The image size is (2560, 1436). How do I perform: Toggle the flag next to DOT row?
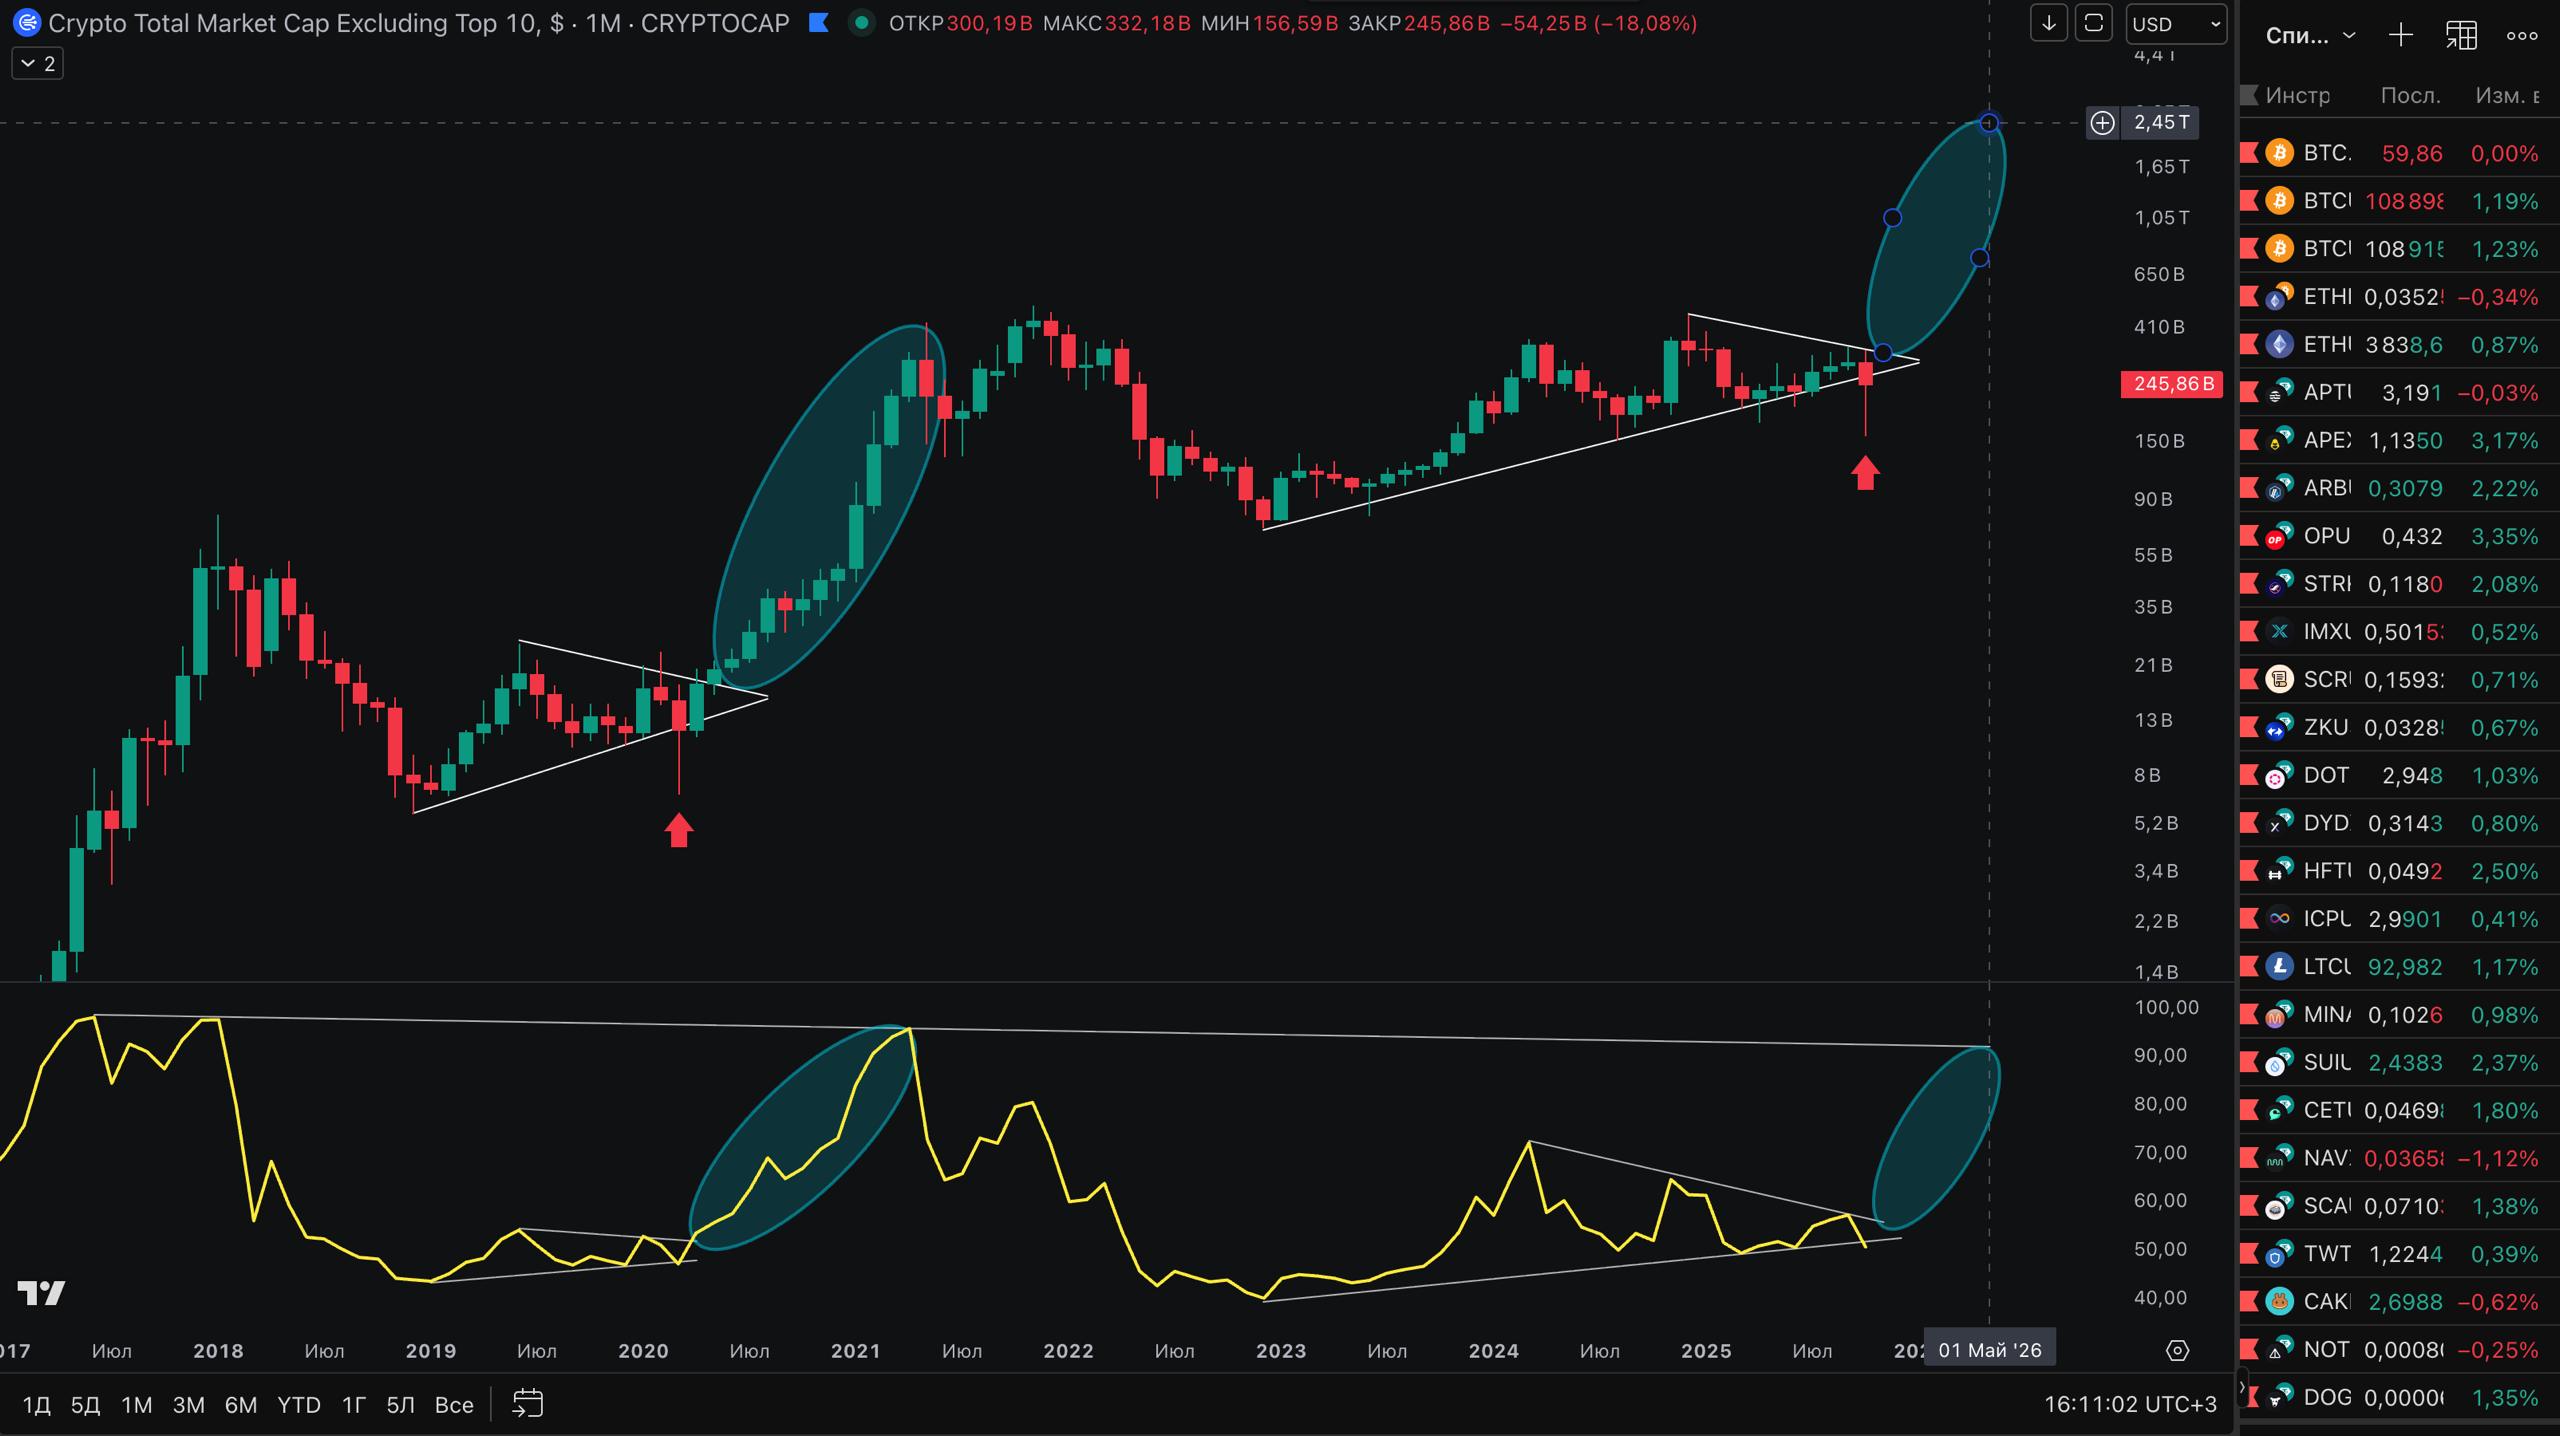(2250, 775)
